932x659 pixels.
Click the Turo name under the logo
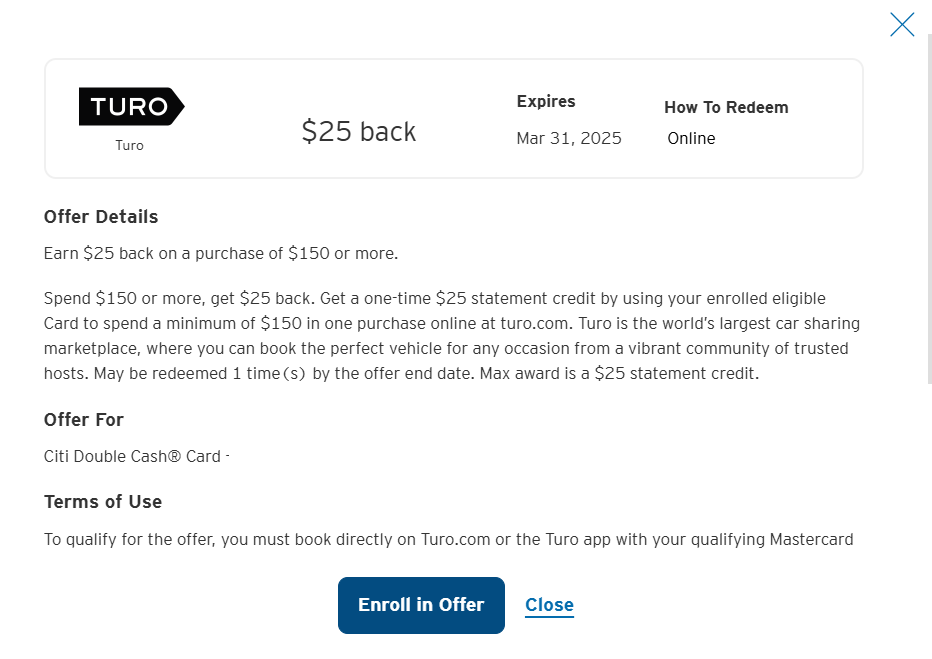click(x=129, y=146)
